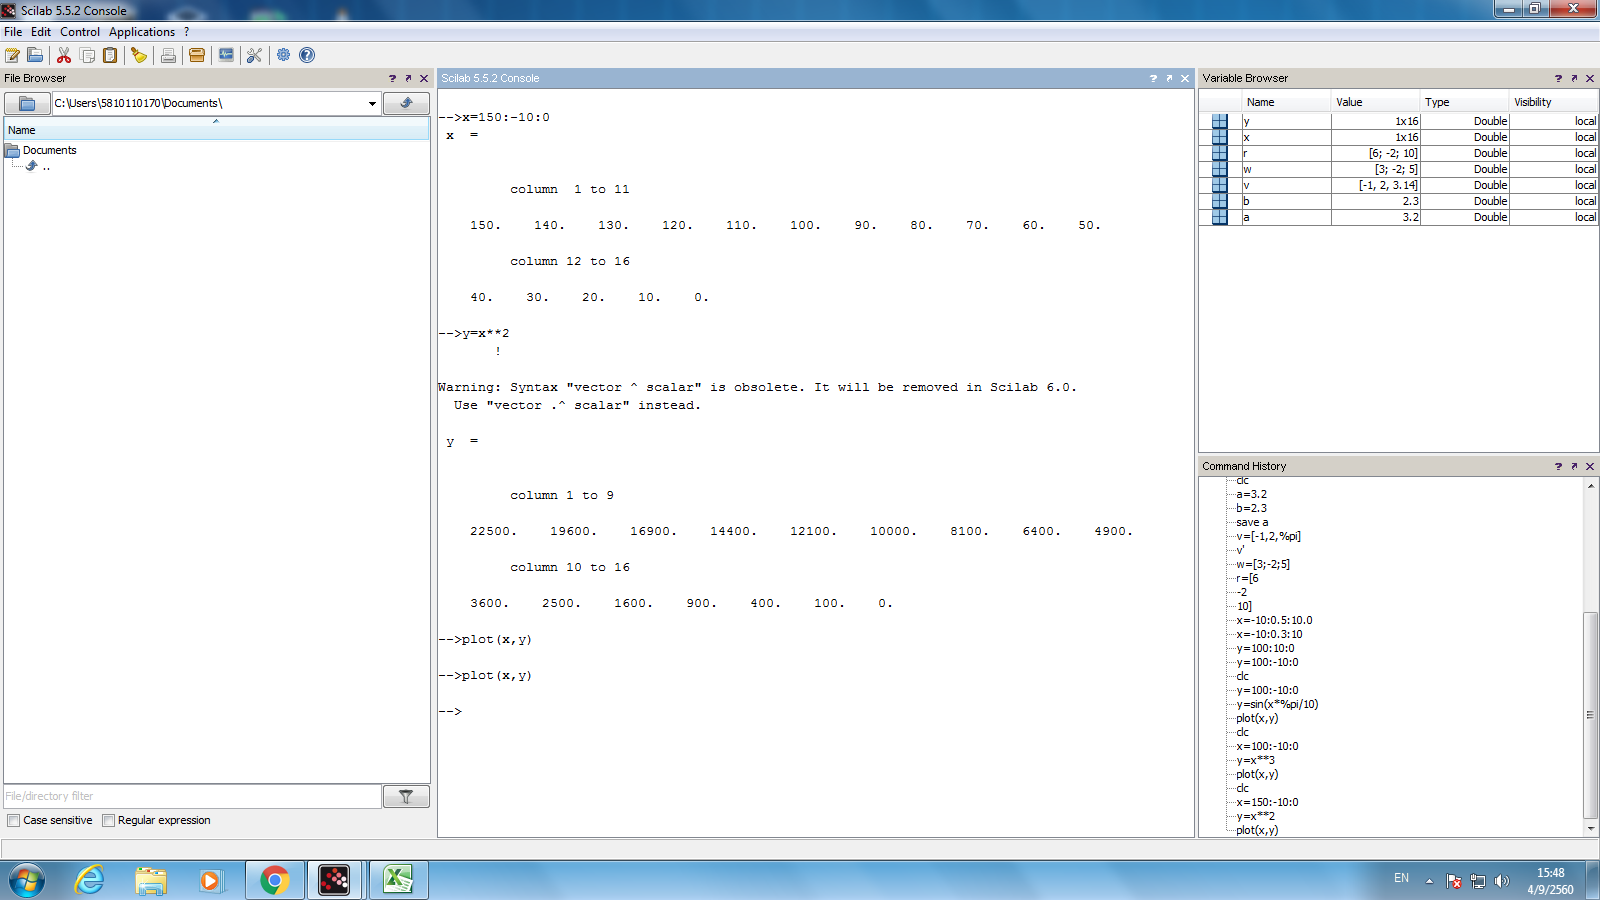The height and width of the screenshot is (900, 1600).
Task: Click the matrix icon for variable x
Action: click(x=1219, y=137)
